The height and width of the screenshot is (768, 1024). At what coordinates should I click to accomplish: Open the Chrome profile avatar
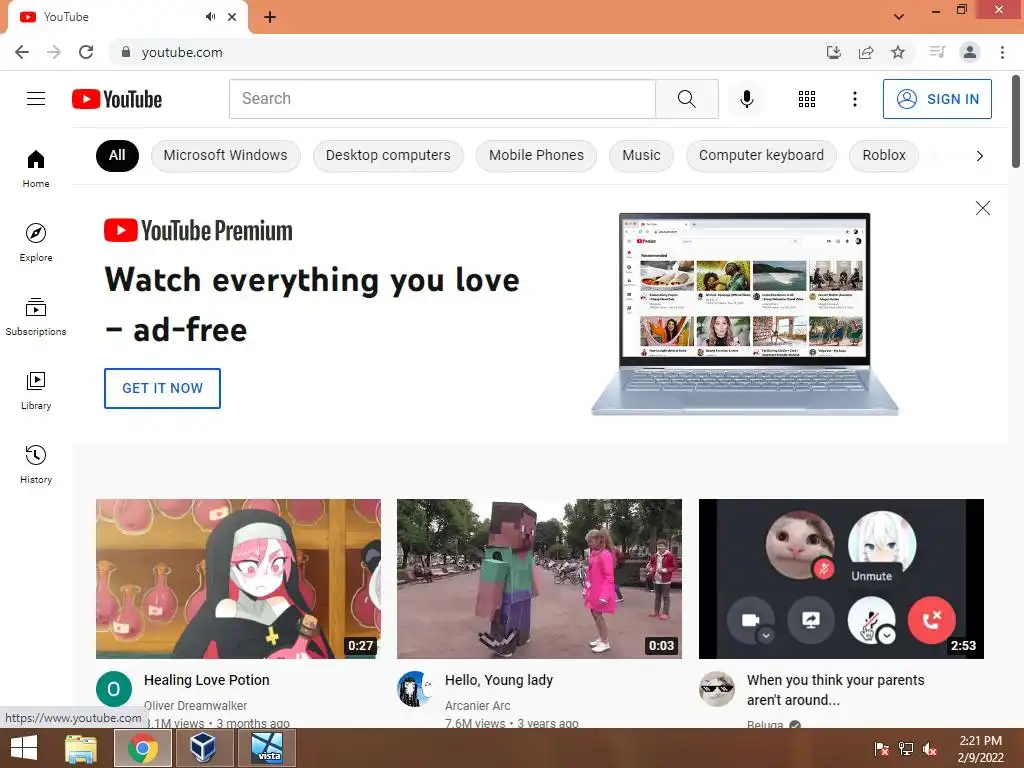970,52
